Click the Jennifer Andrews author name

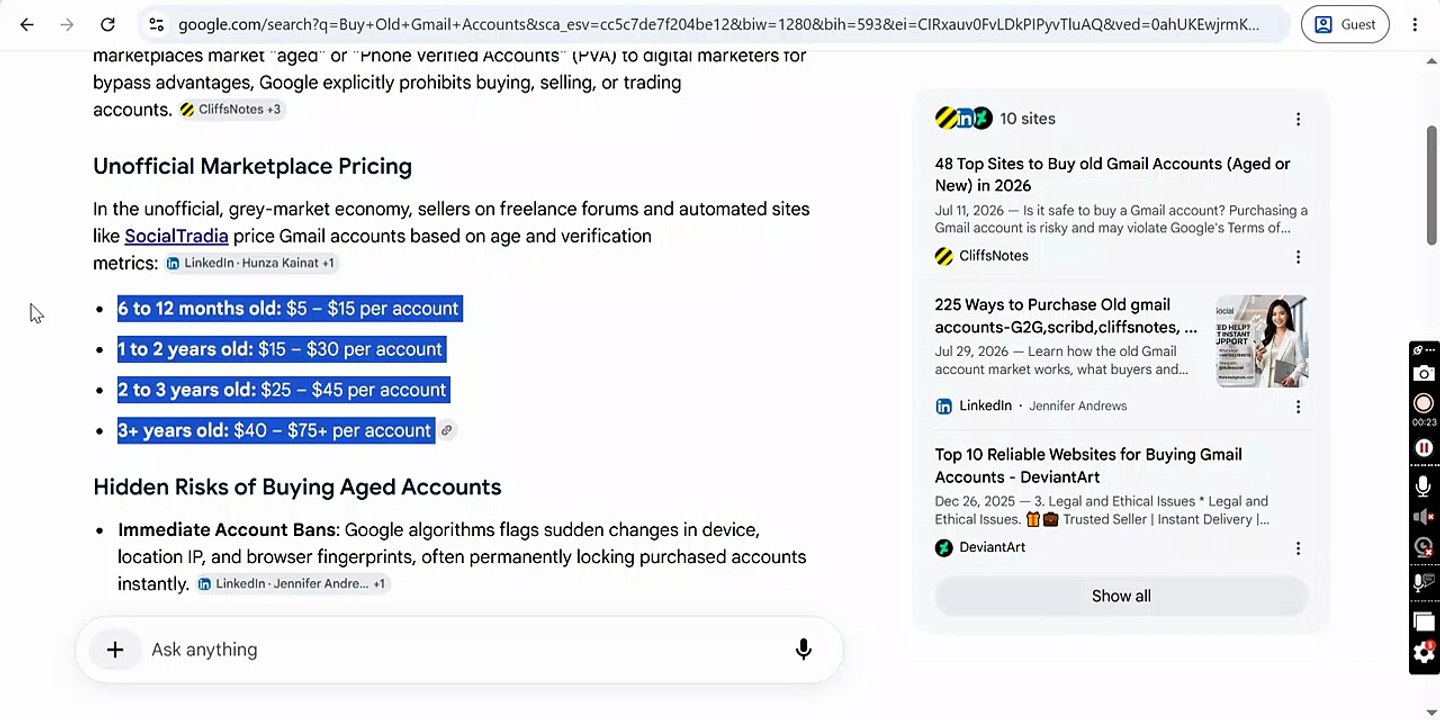point(1078,406)
